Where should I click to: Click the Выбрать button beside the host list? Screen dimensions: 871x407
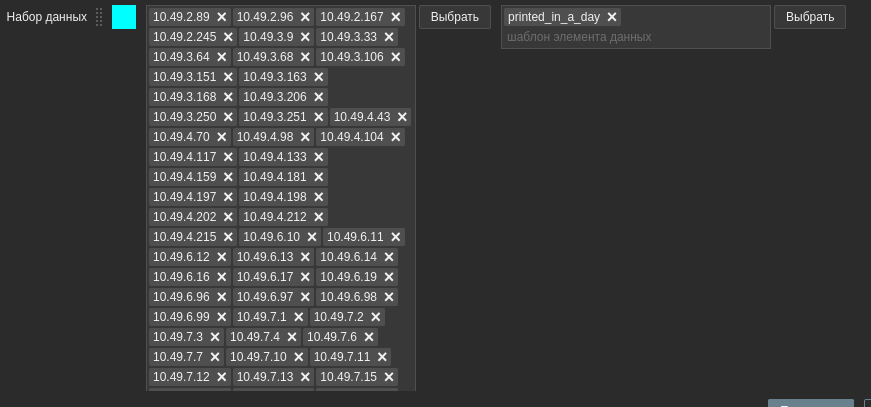(455, 17)
